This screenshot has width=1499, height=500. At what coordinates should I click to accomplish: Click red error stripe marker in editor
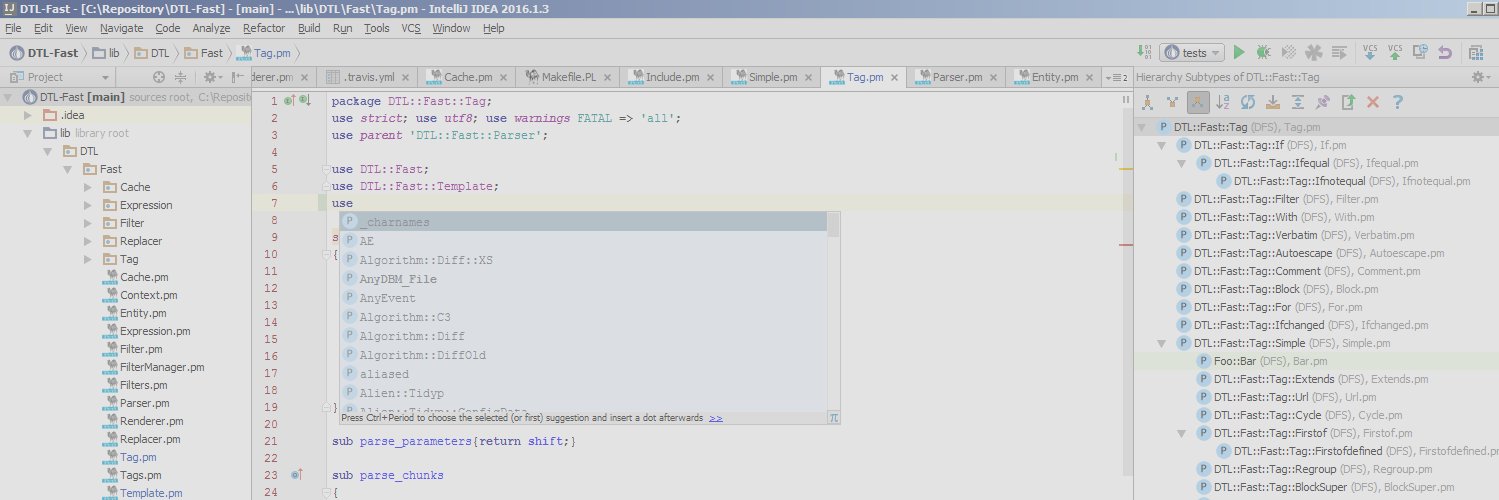pos(1125,245)
